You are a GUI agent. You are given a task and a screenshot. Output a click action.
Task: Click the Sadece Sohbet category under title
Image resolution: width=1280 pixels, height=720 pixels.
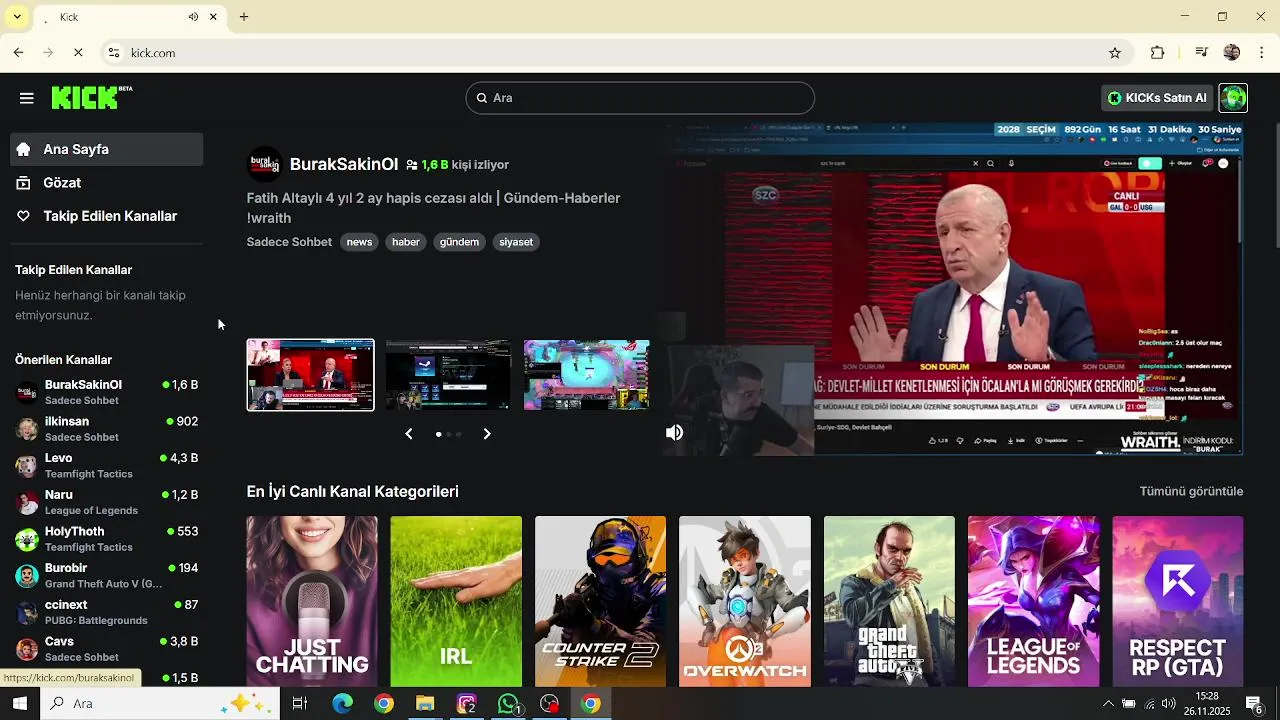pos(289,242)
